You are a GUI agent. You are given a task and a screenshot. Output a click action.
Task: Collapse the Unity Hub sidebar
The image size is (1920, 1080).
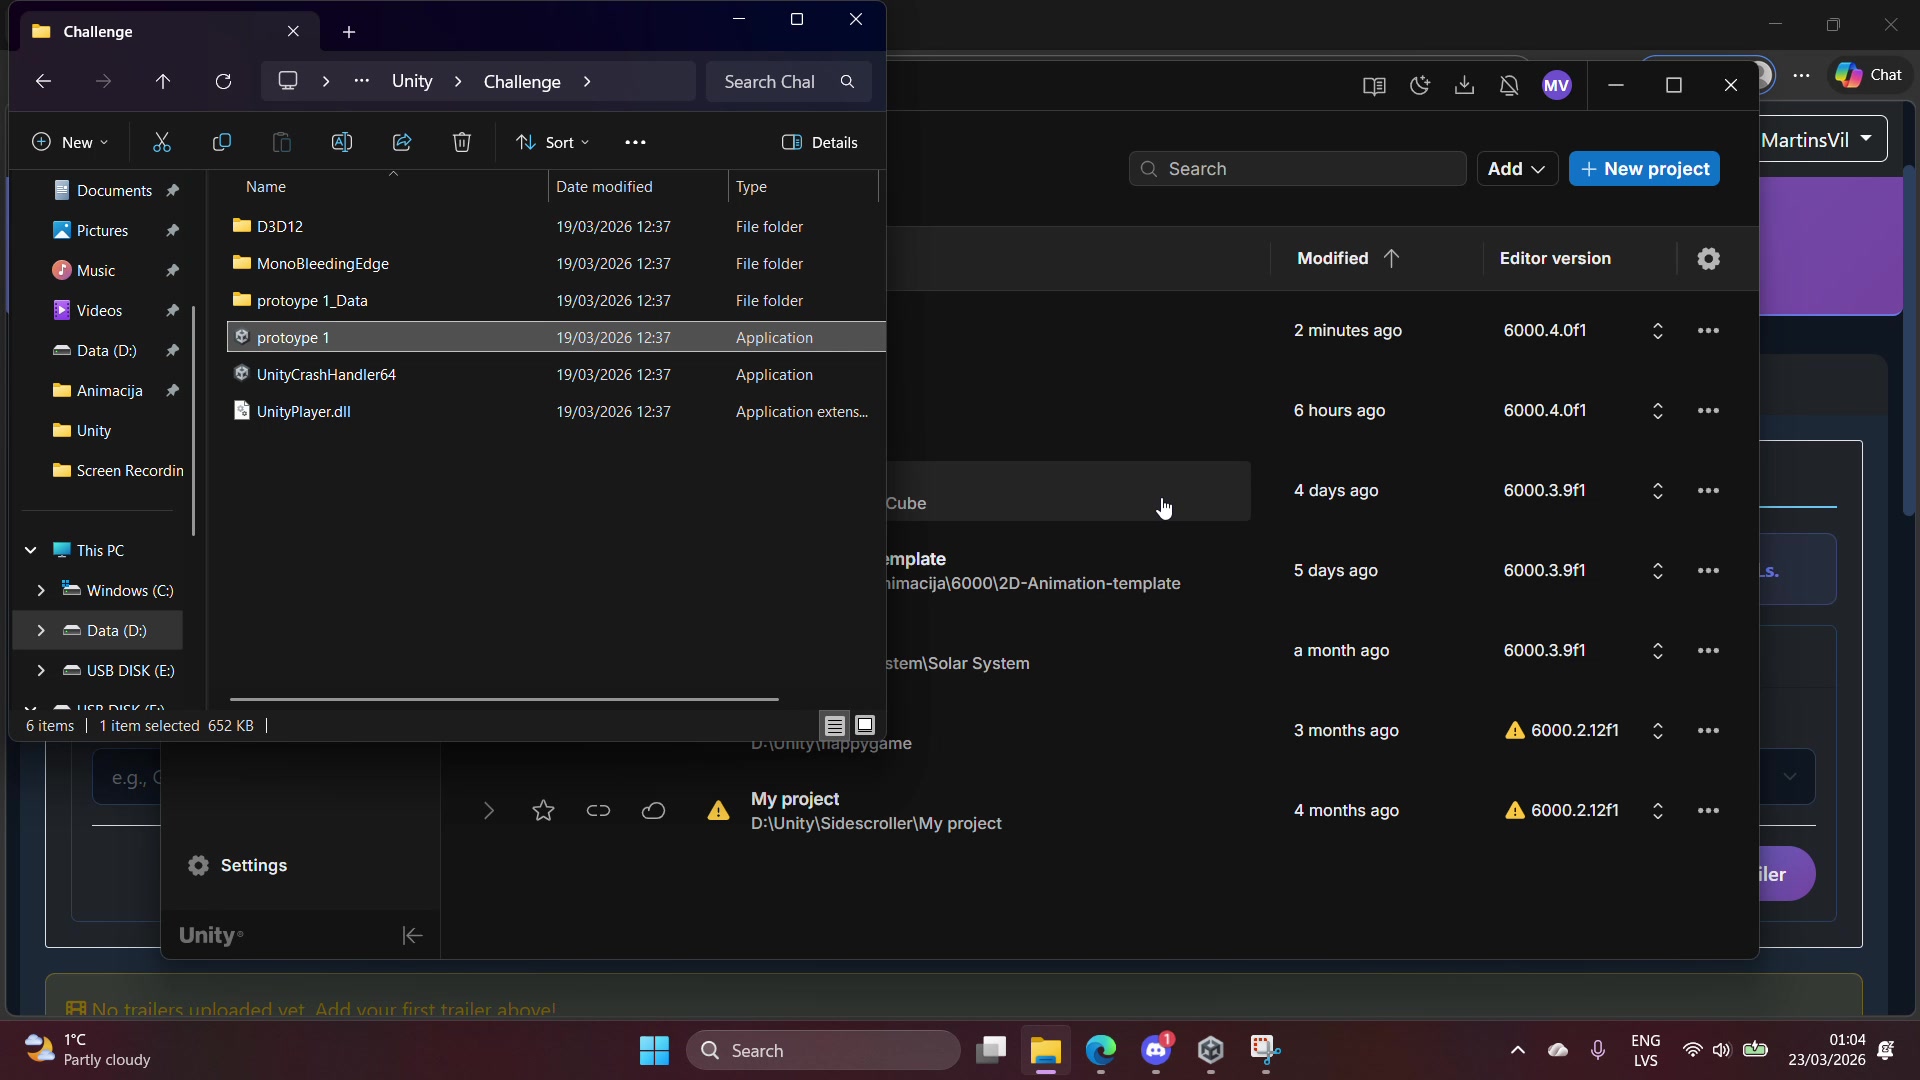(x=412, y=936)
